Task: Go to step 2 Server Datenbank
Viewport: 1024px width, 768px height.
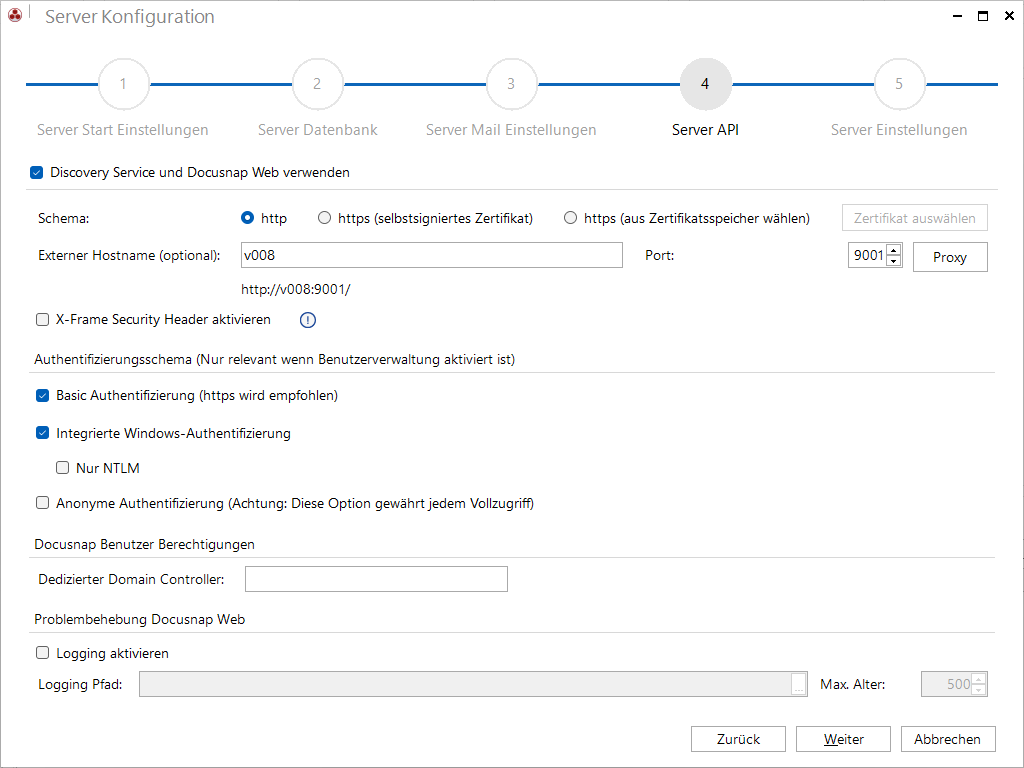Action: pos(317,84)
